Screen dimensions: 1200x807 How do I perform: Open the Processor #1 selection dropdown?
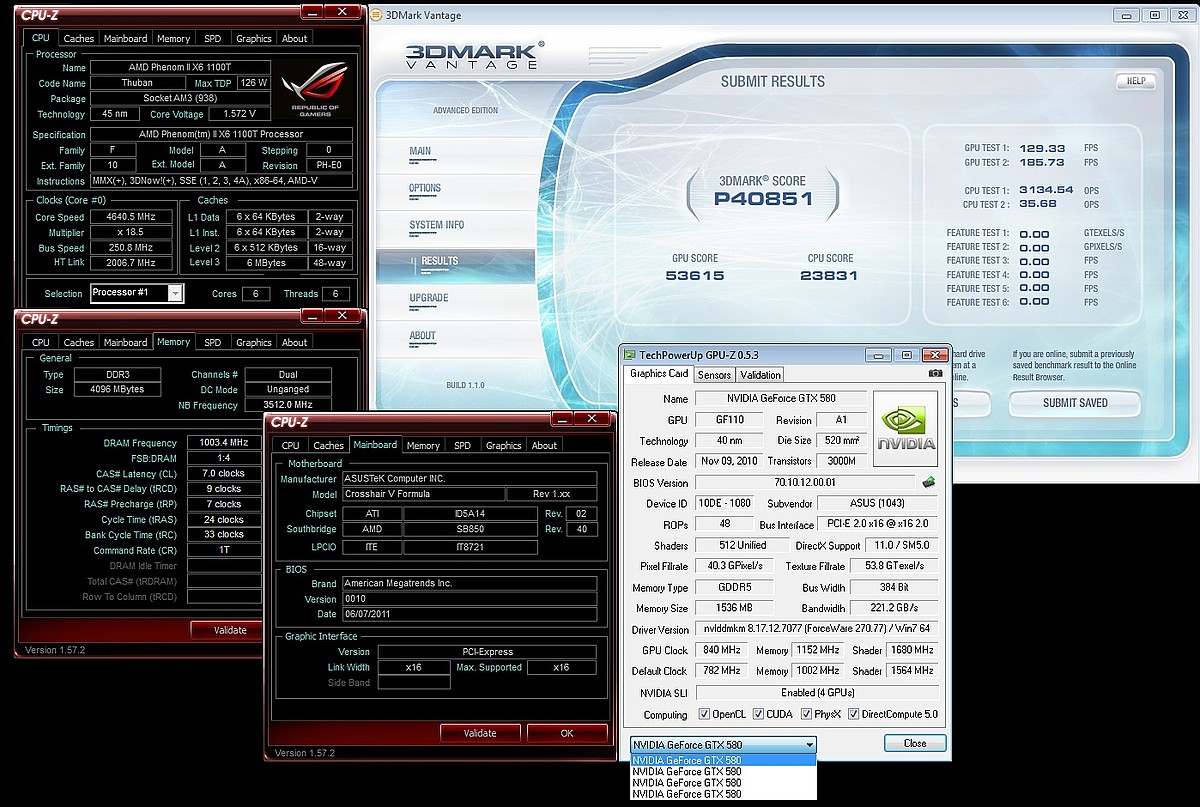[x=176, y=293]
